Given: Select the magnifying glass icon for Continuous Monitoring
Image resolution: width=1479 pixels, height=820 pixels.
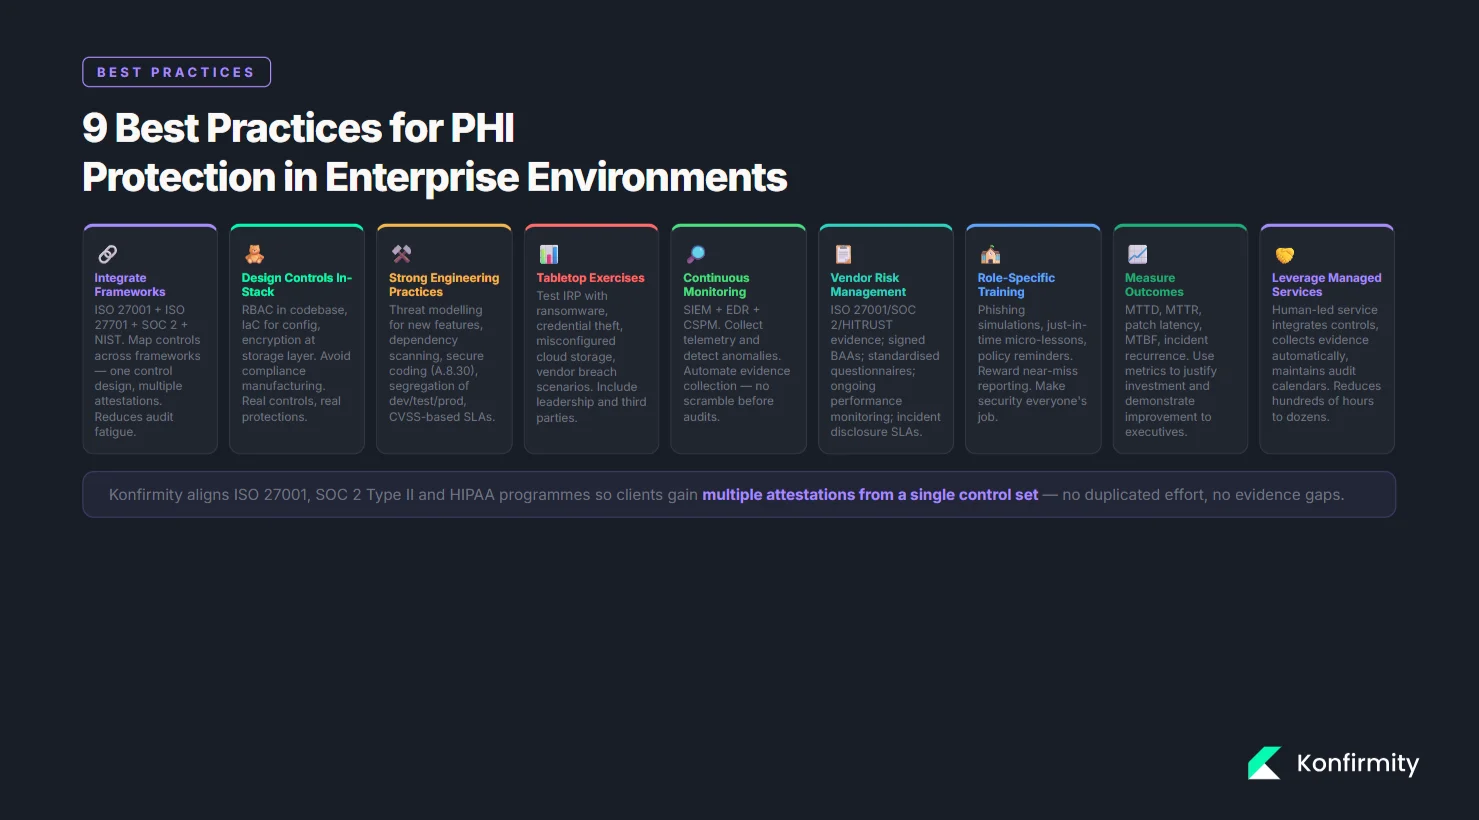Looking at the screenshot, I should click(x=695, y=254).
